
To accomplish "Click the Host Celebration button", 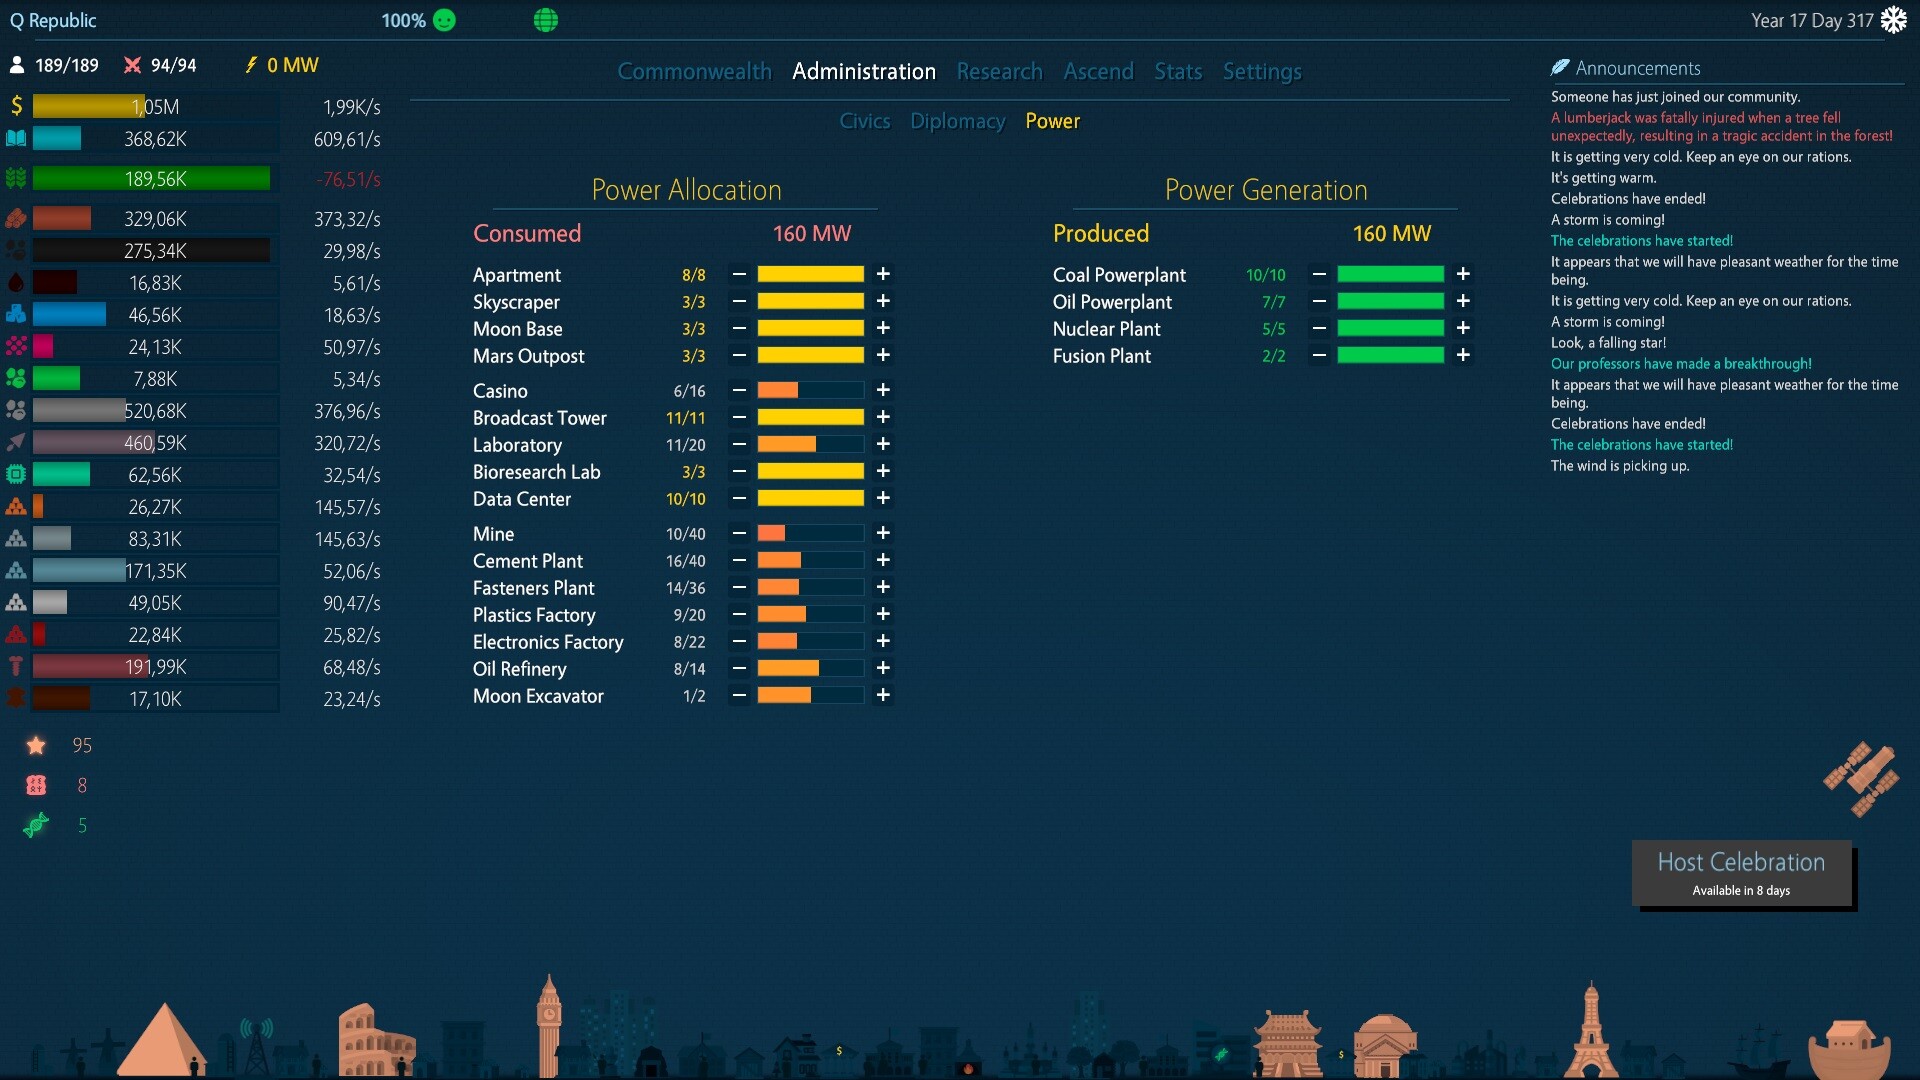I will (x=1741, y=872).
